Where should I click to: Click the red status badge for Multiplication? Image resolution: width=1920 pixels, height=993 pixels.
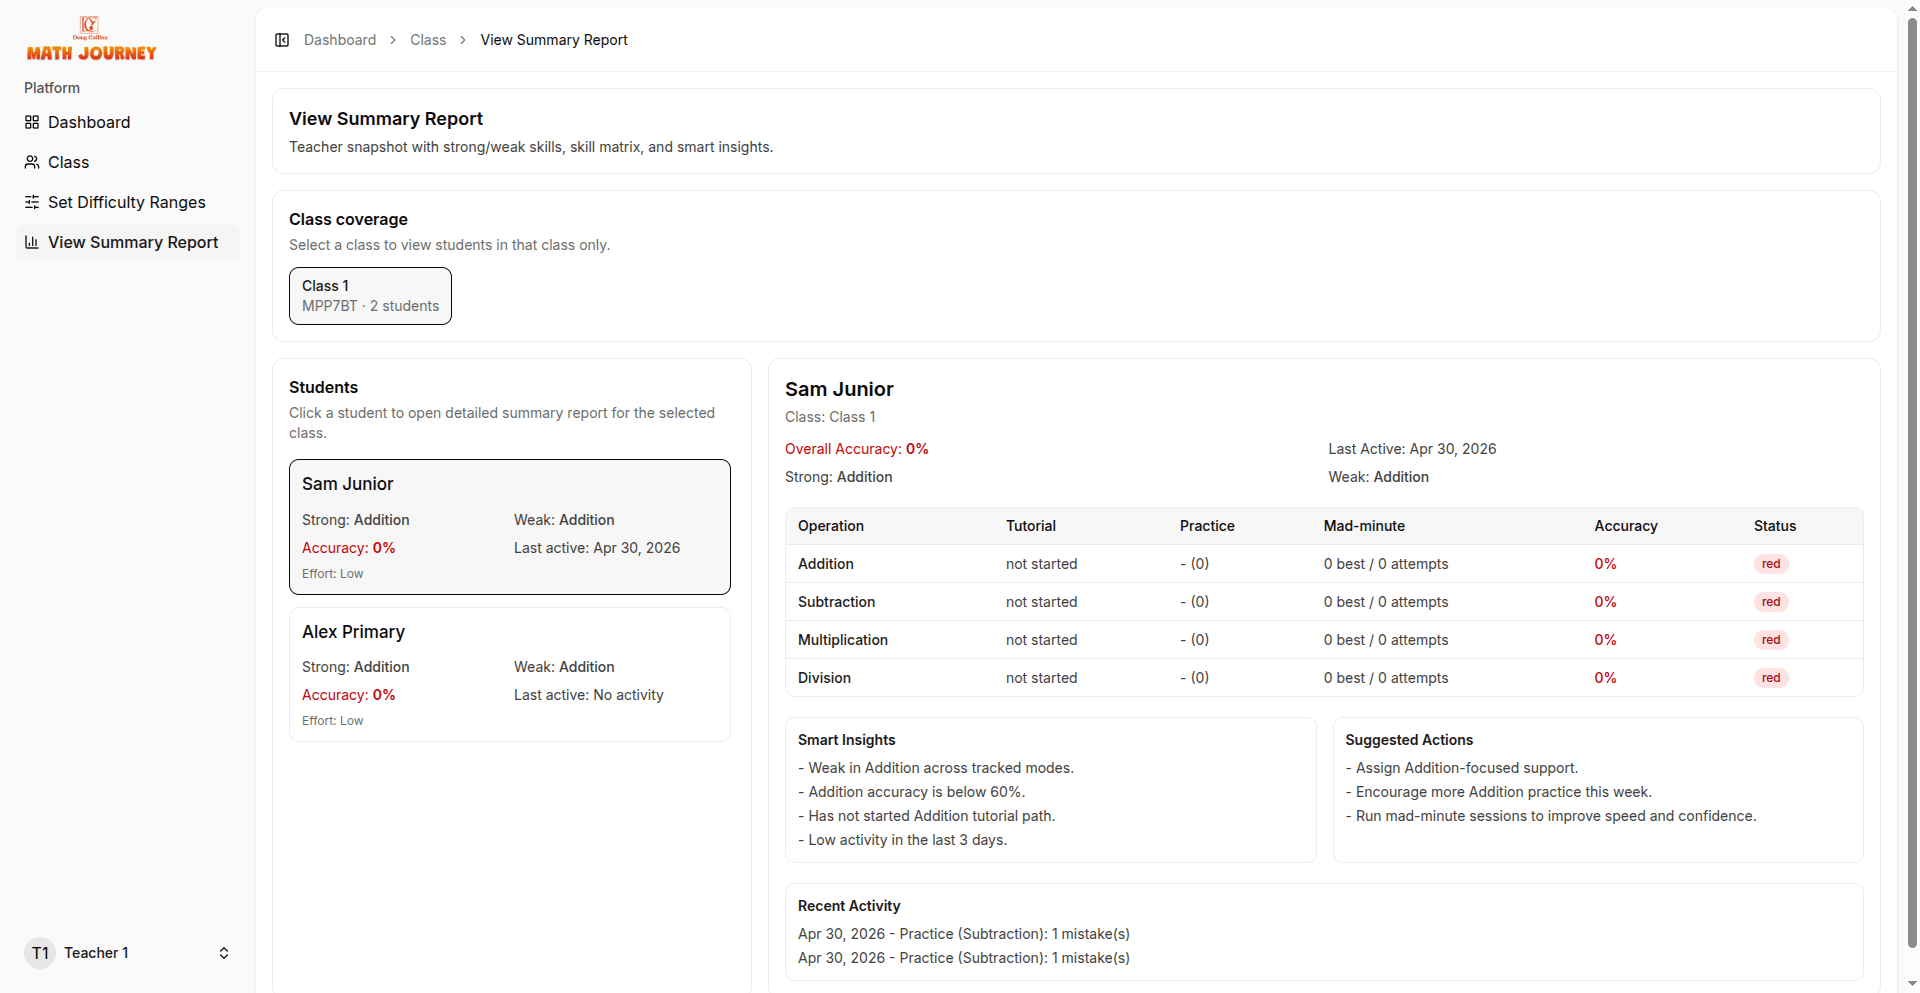[1771, 640]
